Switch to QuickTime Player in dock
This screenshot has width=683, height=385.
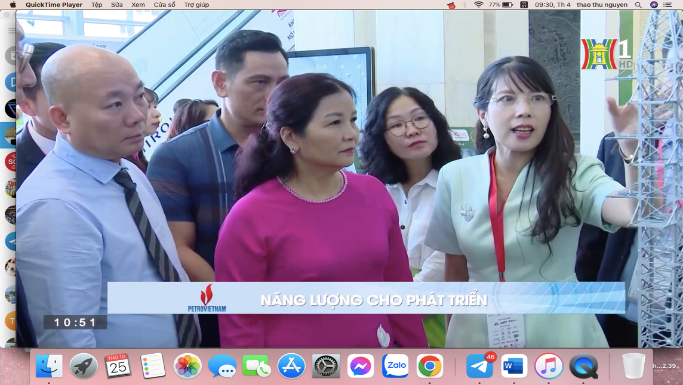tap(583, 366)
